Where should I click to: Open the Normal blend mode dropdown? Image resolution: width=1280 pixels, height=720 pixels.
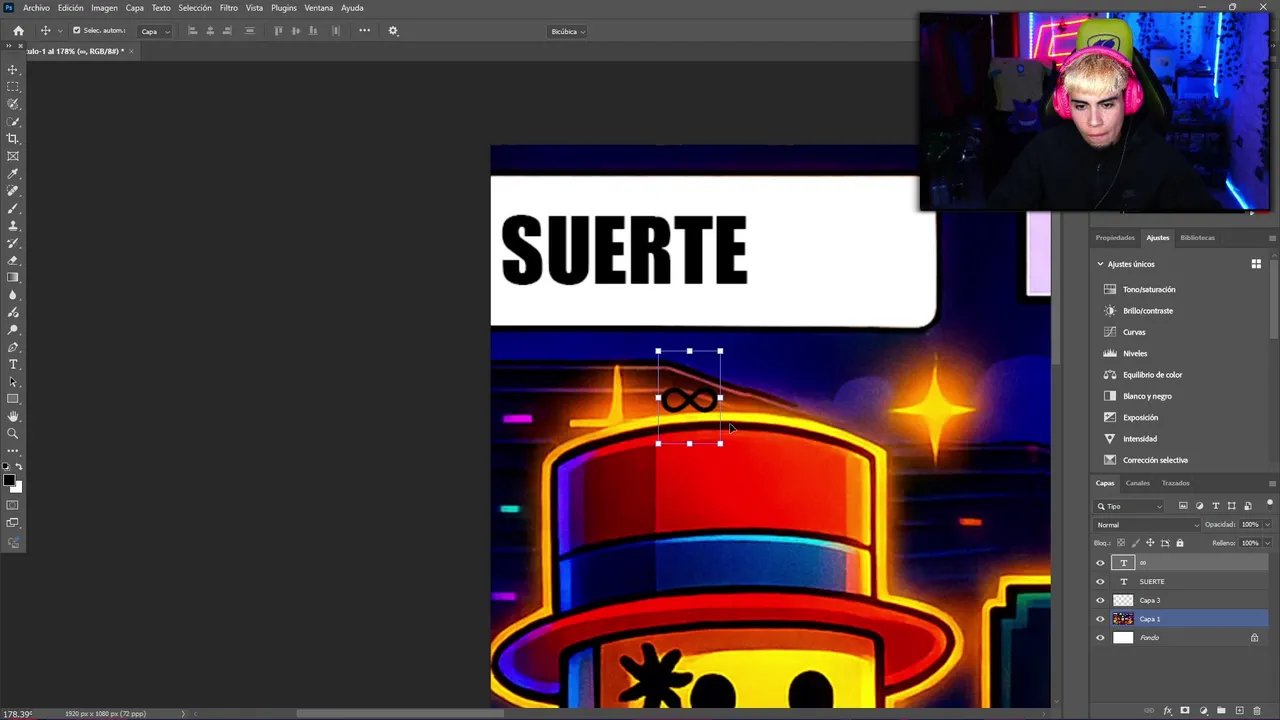[x=1147, y=525]
